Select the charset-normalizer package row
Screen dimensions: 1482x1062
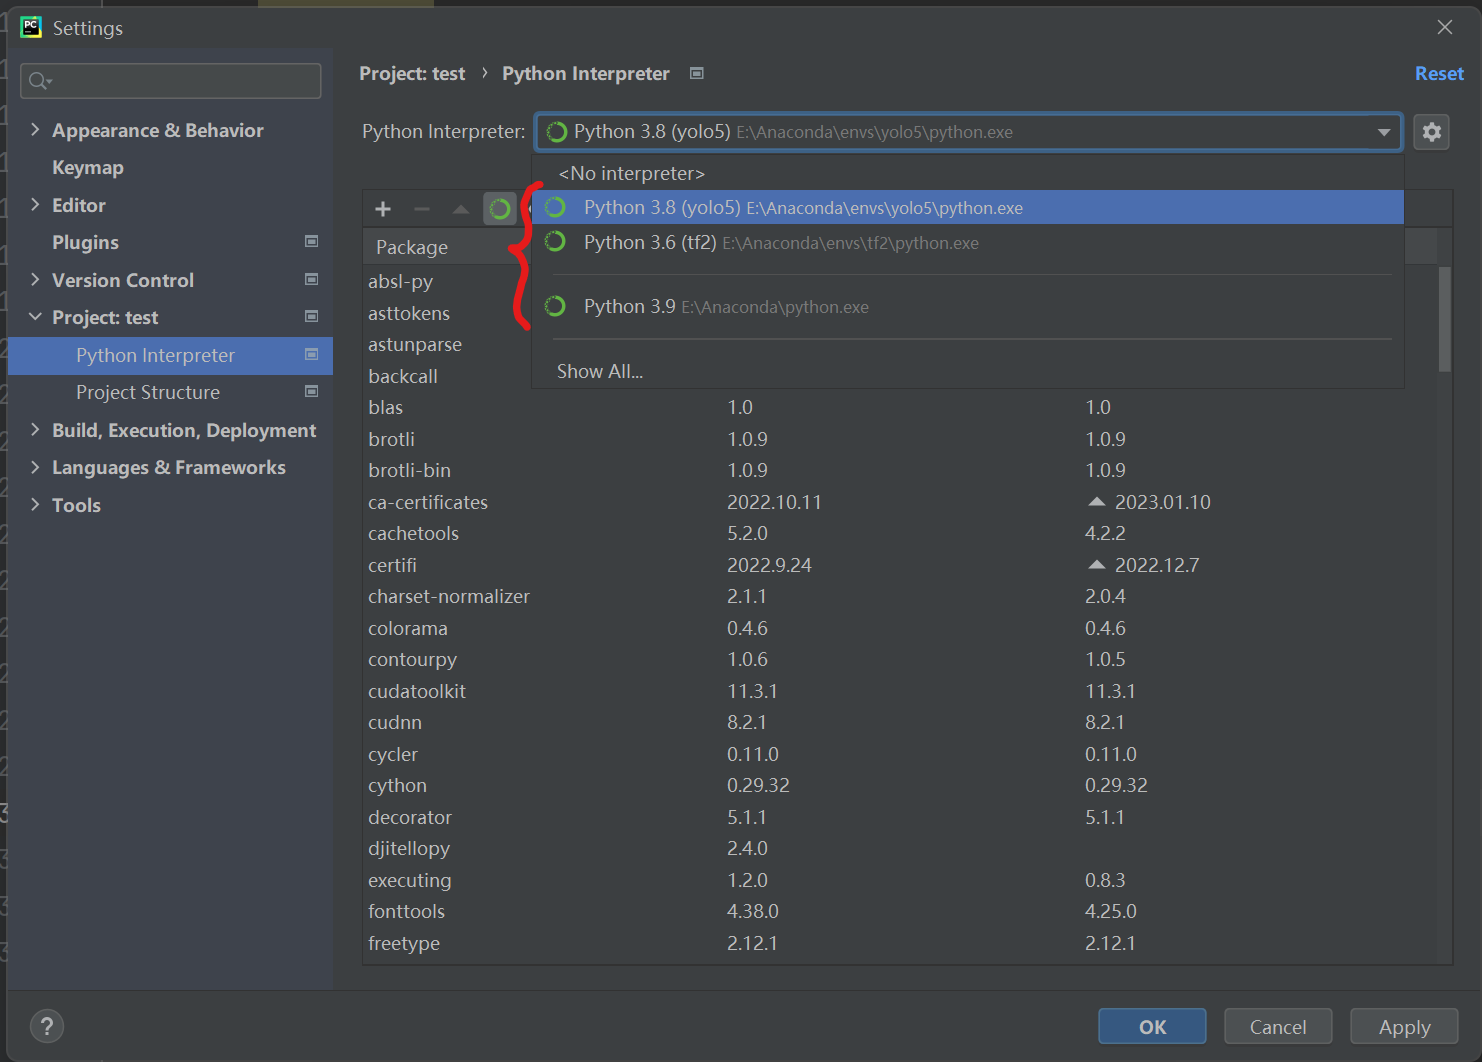tap(900, 596)
